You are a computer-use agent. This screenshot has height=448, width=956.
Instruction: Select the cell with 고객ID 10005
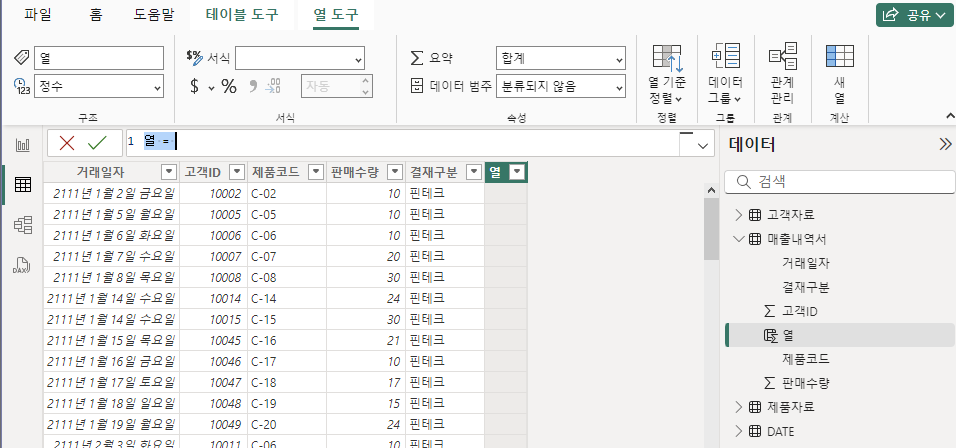coord(213,215)
